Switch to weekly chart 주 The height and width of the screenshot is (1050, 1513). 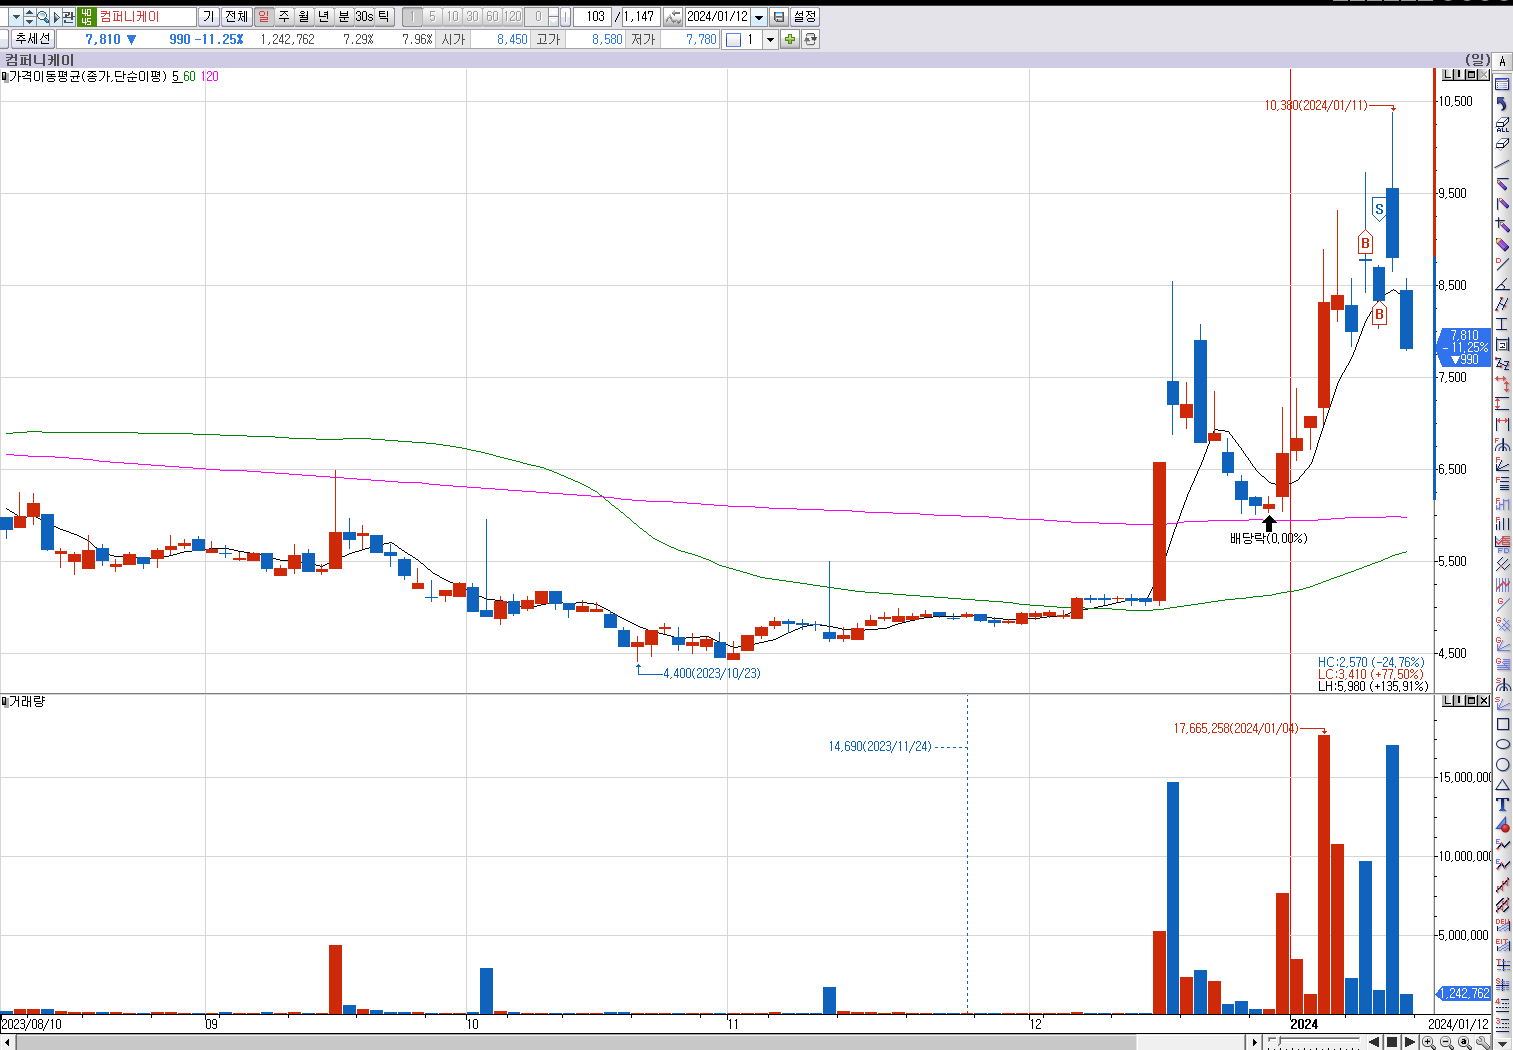click(283, 17)
